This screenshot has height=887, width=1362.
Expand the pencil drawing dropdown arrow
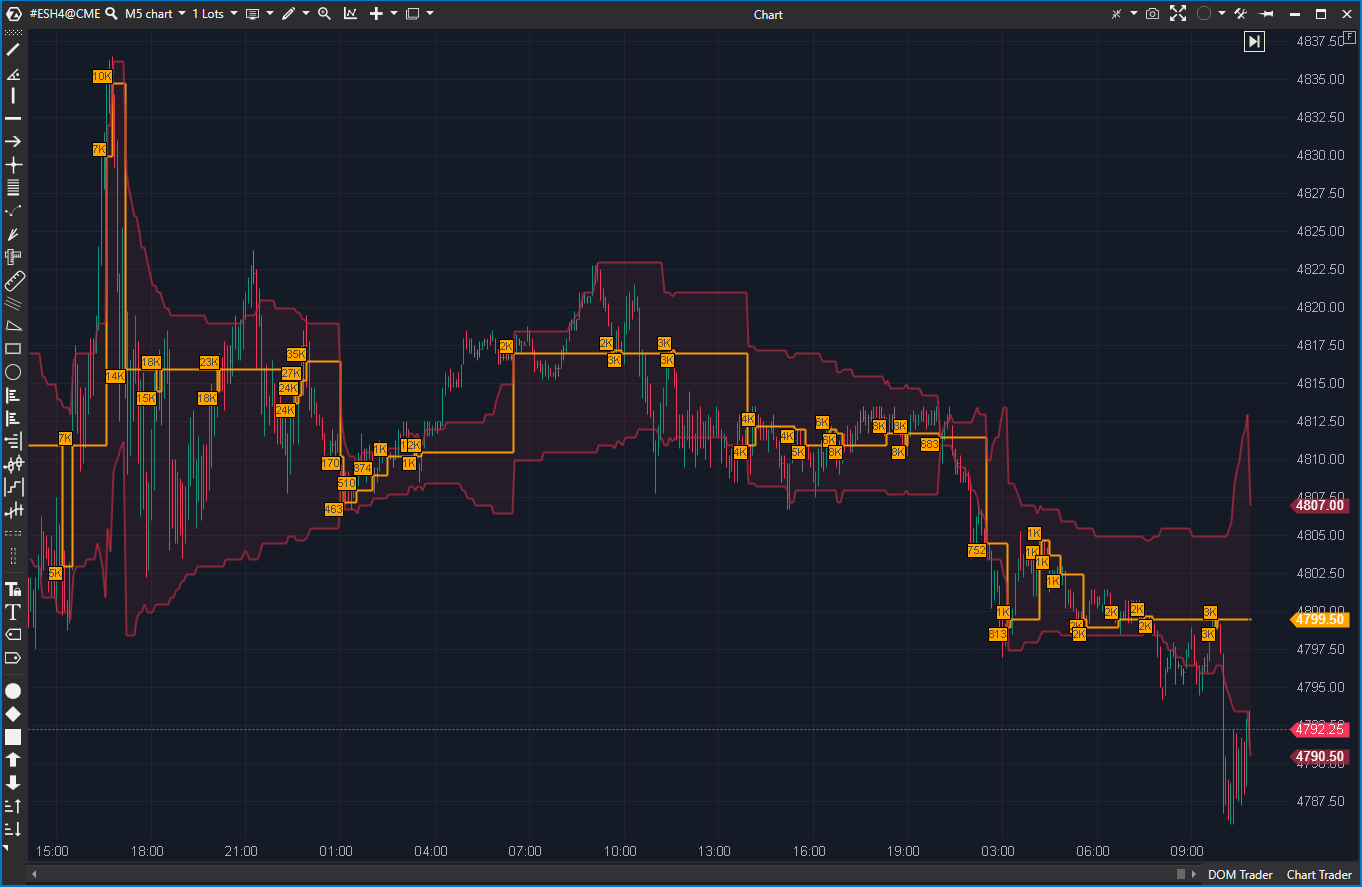[306, 14]
